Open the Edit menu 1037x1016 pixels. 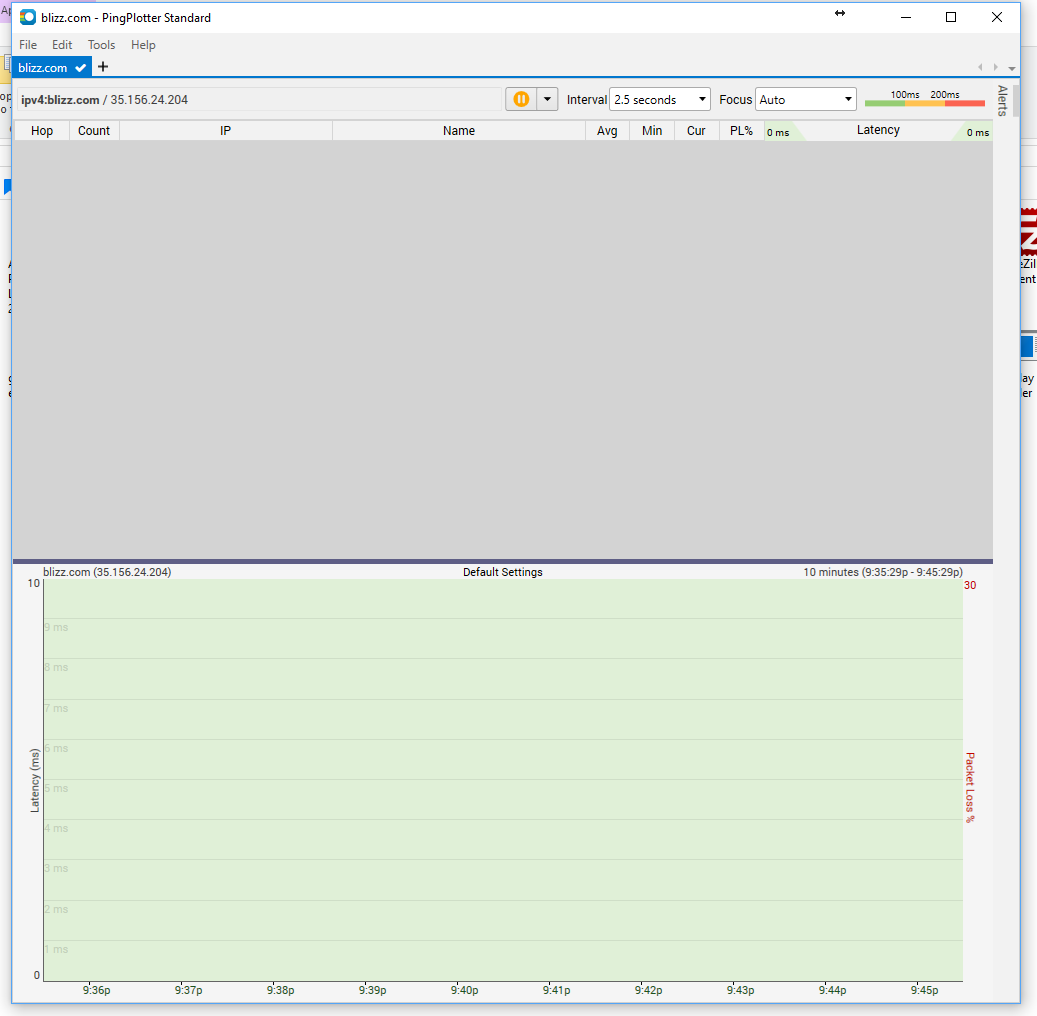[x=62, y=45]
